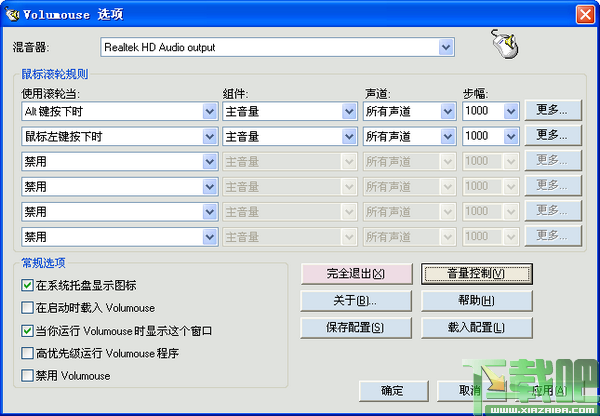The height and width of the screenshot is (416, 600).
Task: Open 音量控制(V) button
Action: 477,274
